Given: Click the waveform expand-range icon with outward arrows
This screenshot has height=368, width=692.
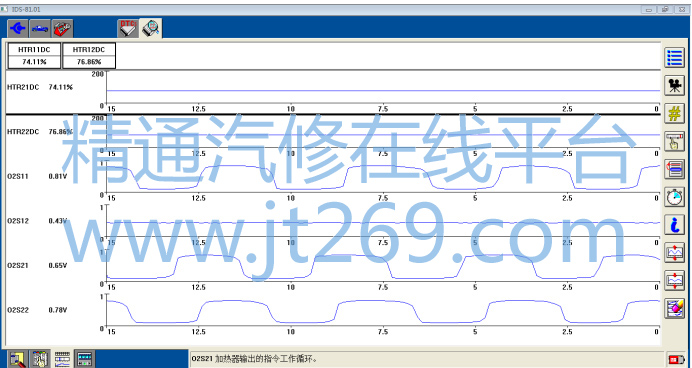Looking at the screenshot, I should point(674,252).
